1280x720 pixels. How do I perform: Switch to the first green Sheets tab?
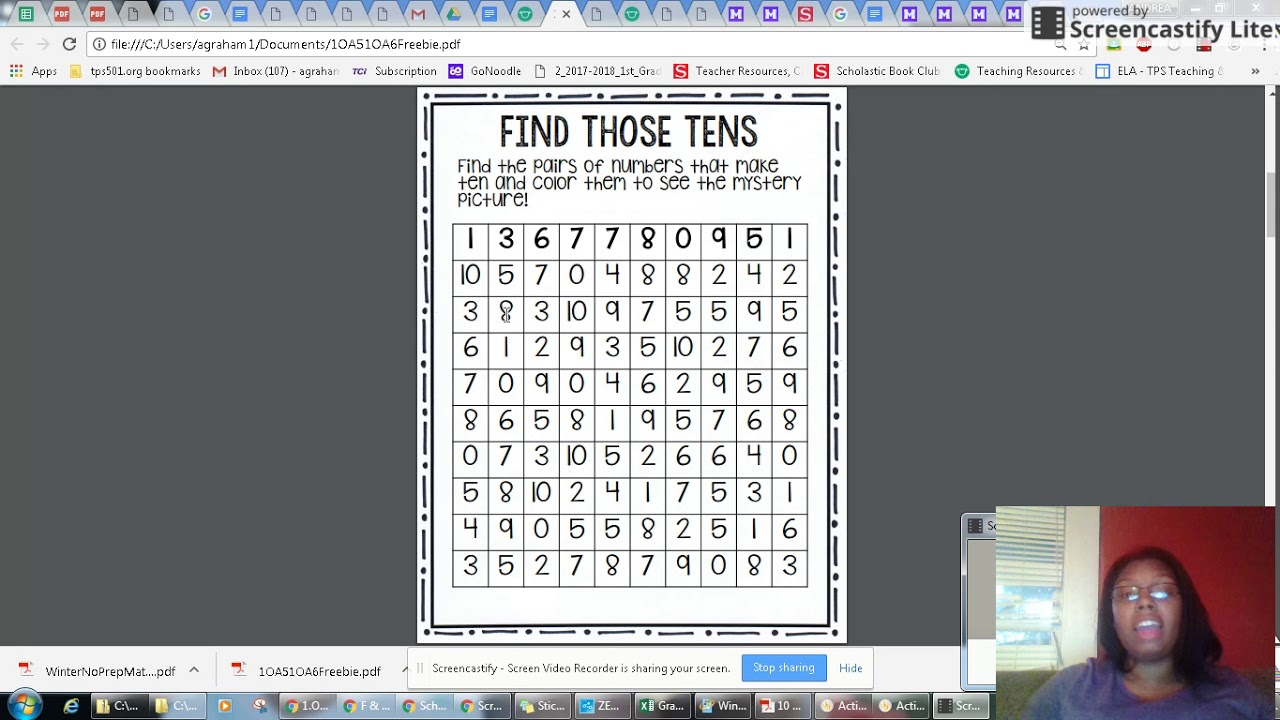[26, 14]
